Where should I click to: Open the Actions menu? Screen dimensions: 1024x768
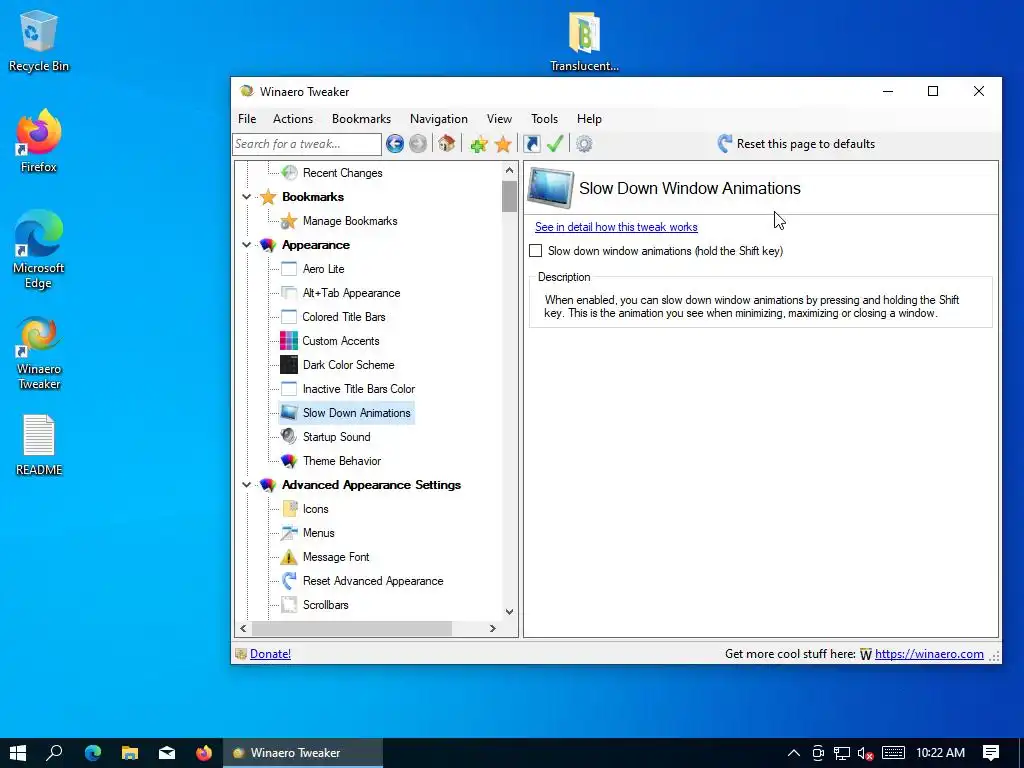293,119
